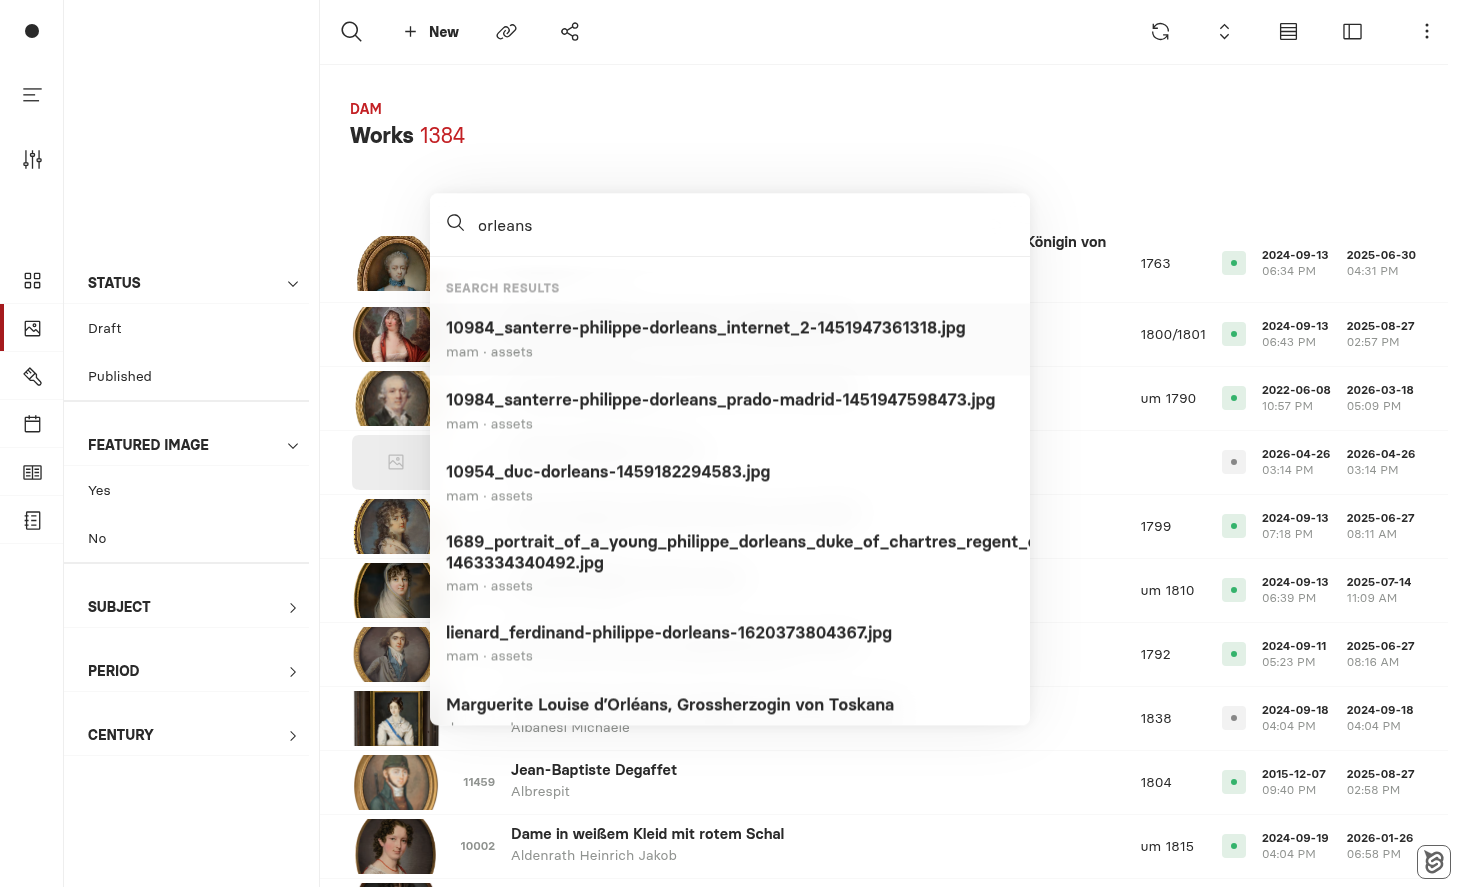Open result 10954_duc-dorleans jpg
Screen dimensions: 1459x887
(x=730, y=483)
